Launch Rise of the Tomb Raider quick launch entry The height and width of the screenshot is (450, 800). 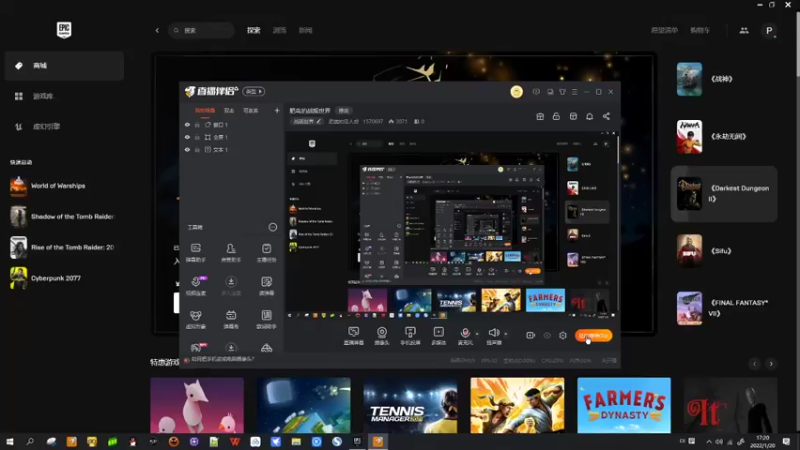[64, 247]
